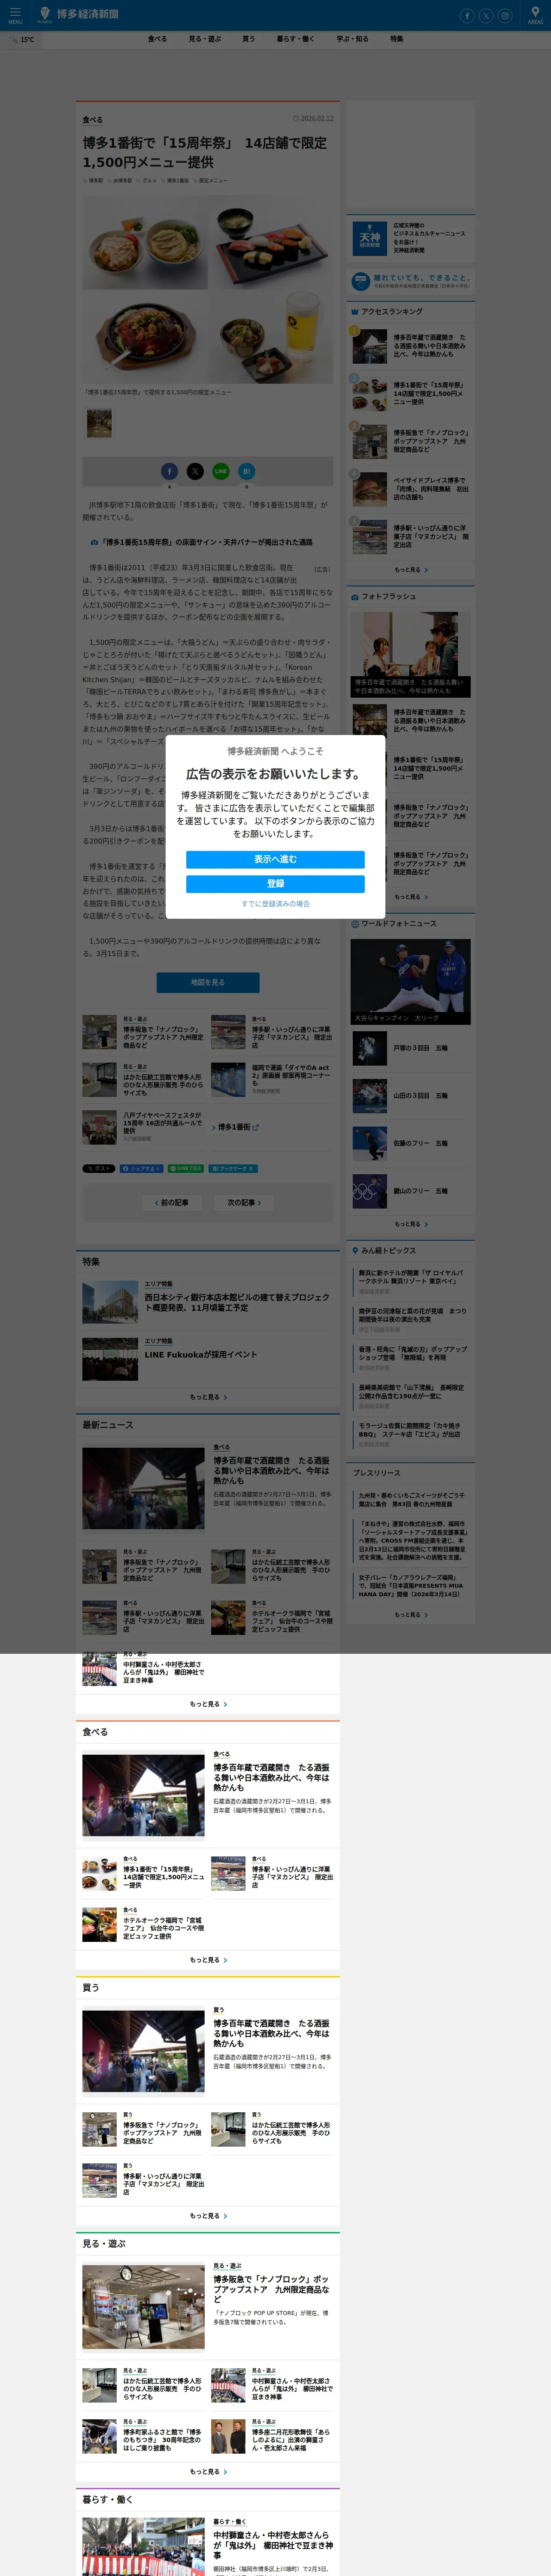Open the 博多1番街 external link icon
Image resolution: width=551 pixels, height=2576 pixels.
(x=256, y=1127)
